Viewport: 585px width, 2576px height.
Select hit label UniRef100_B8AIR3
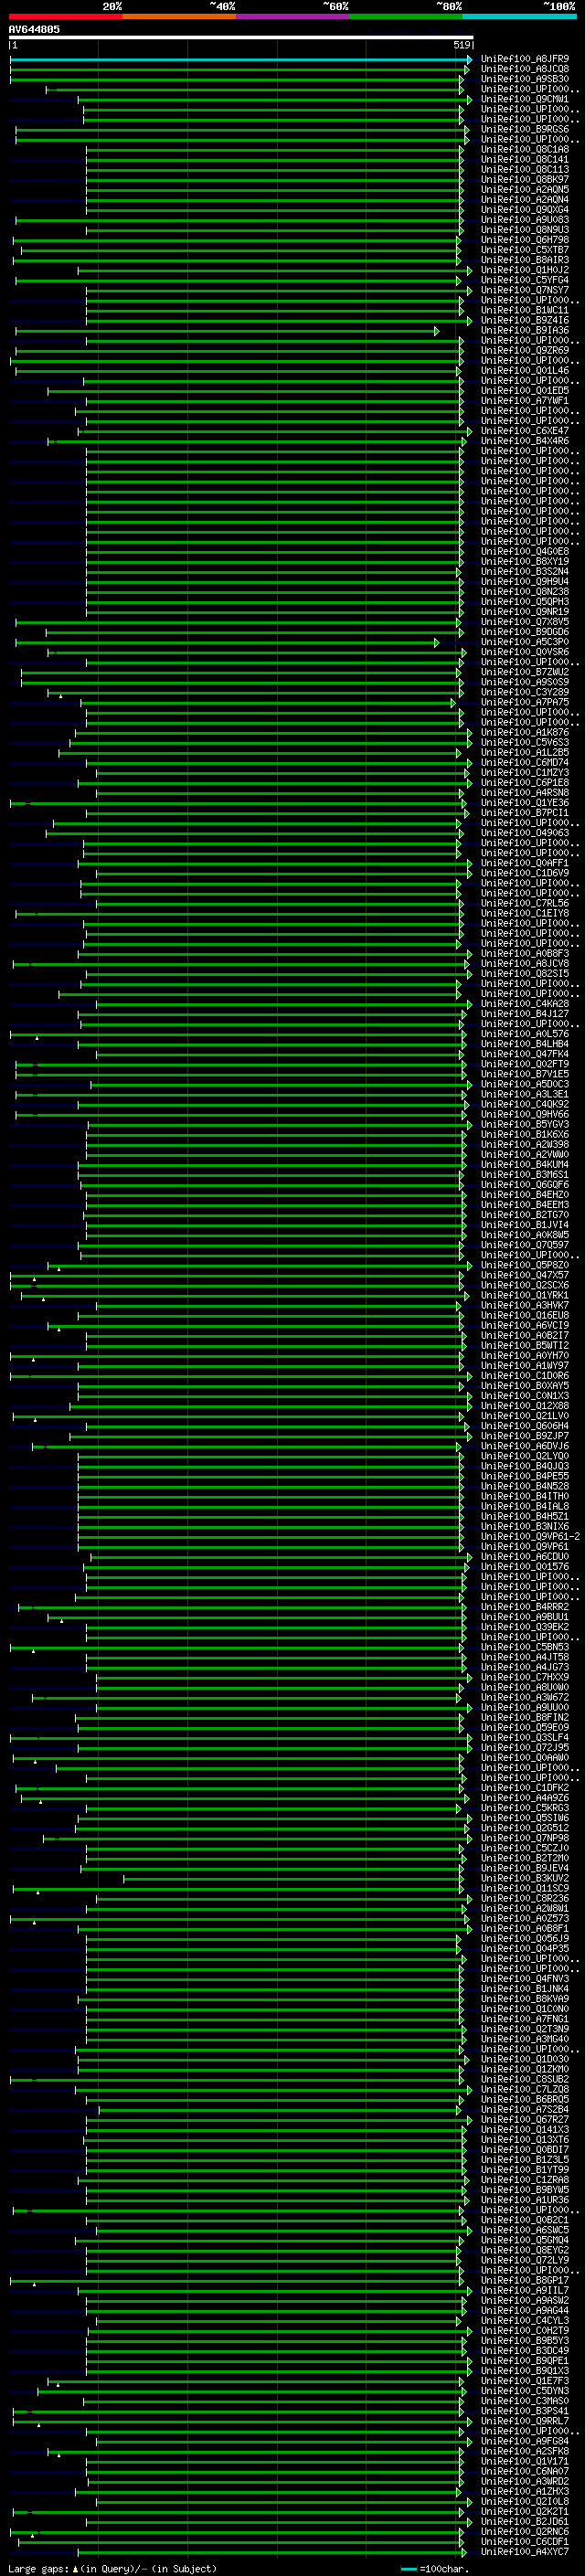click(525, 260)
